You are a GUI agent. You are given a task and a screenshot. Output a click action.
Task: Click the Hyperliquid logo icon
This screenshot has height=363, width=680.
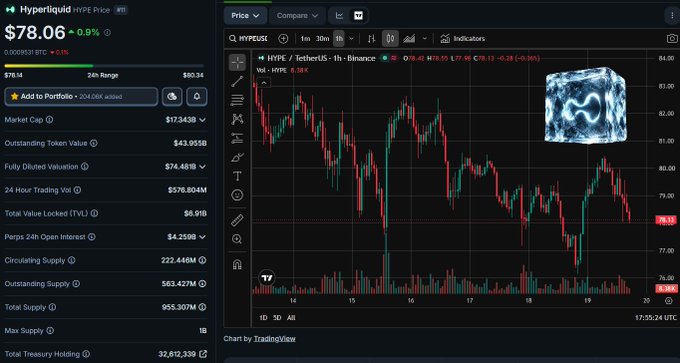[10, 10]
